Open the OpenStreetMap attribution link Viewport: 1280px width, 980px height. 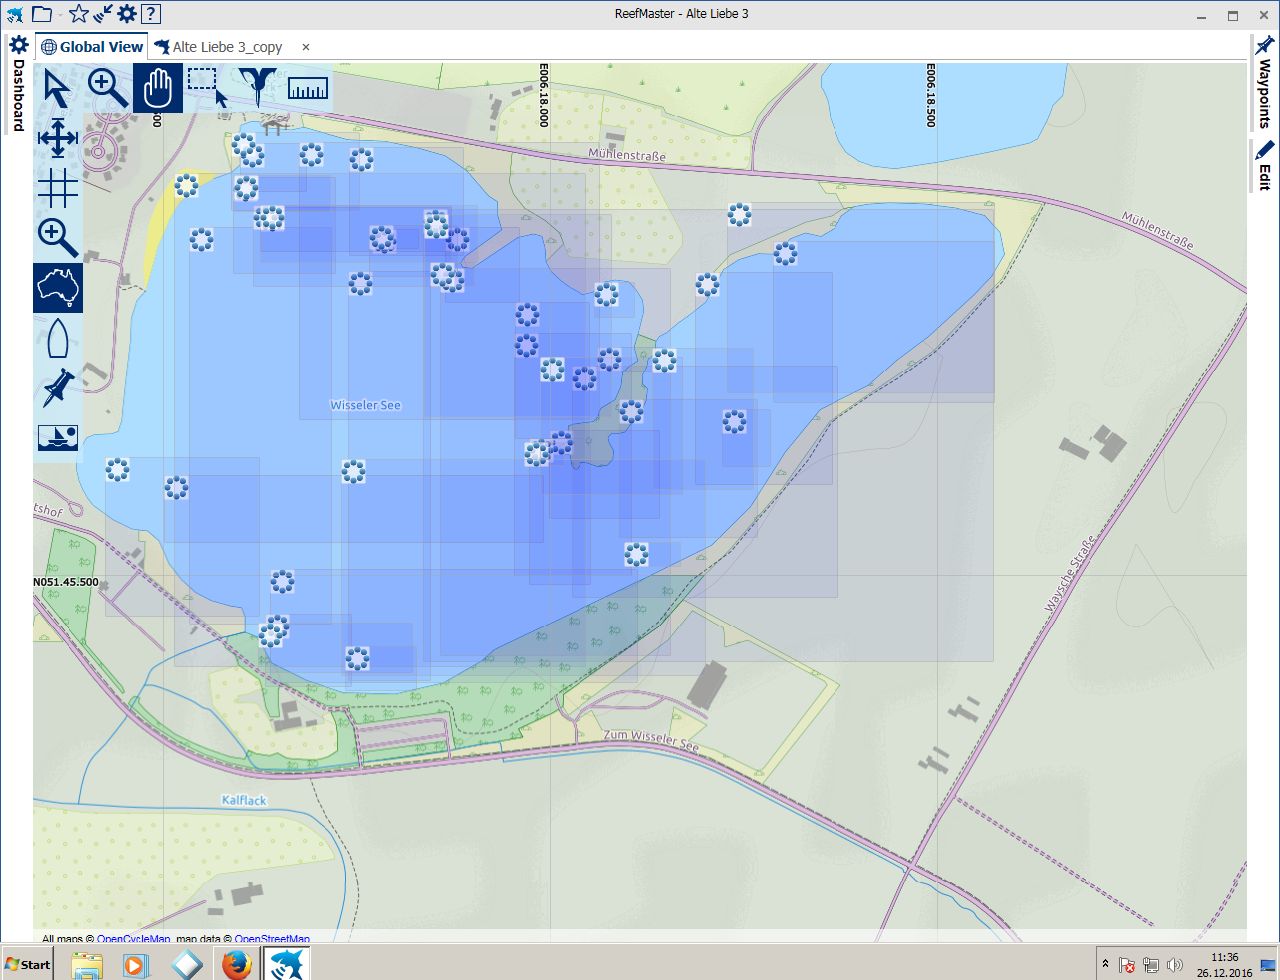(x=271, y=939)
